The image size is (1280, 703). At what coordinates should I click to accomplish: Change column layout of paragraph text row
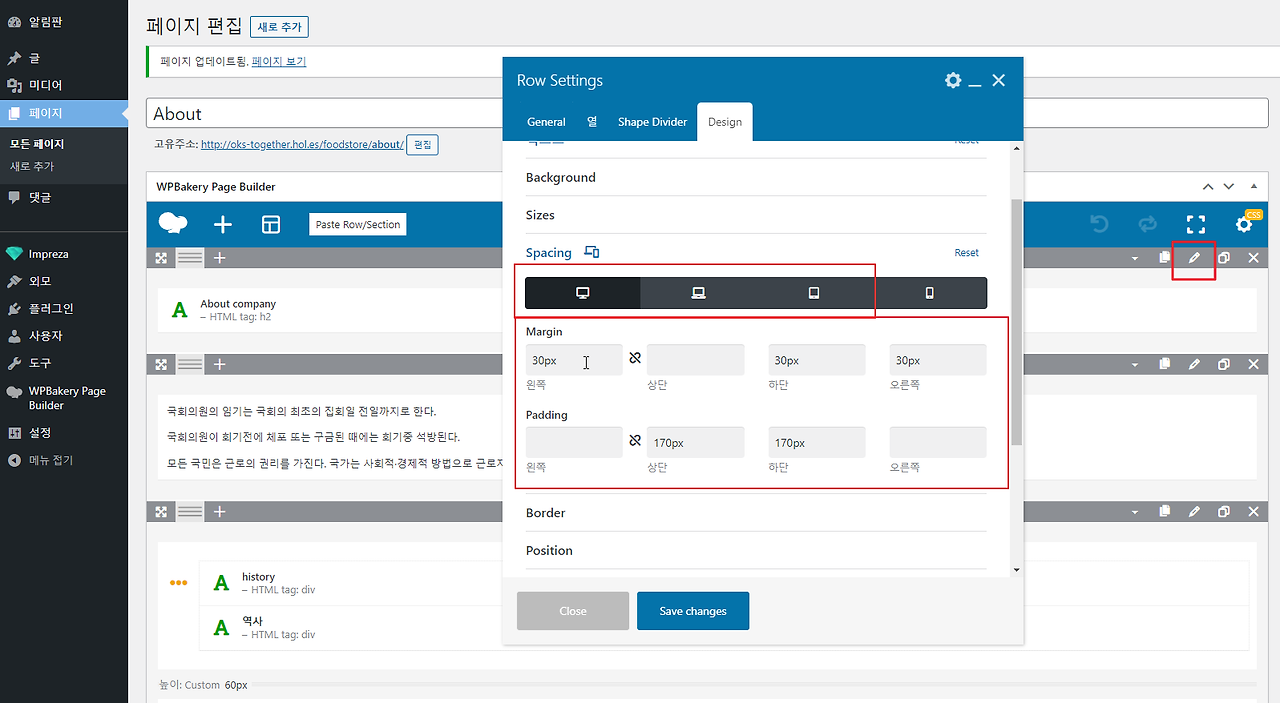pyautogui.click(x=190, y=365)
